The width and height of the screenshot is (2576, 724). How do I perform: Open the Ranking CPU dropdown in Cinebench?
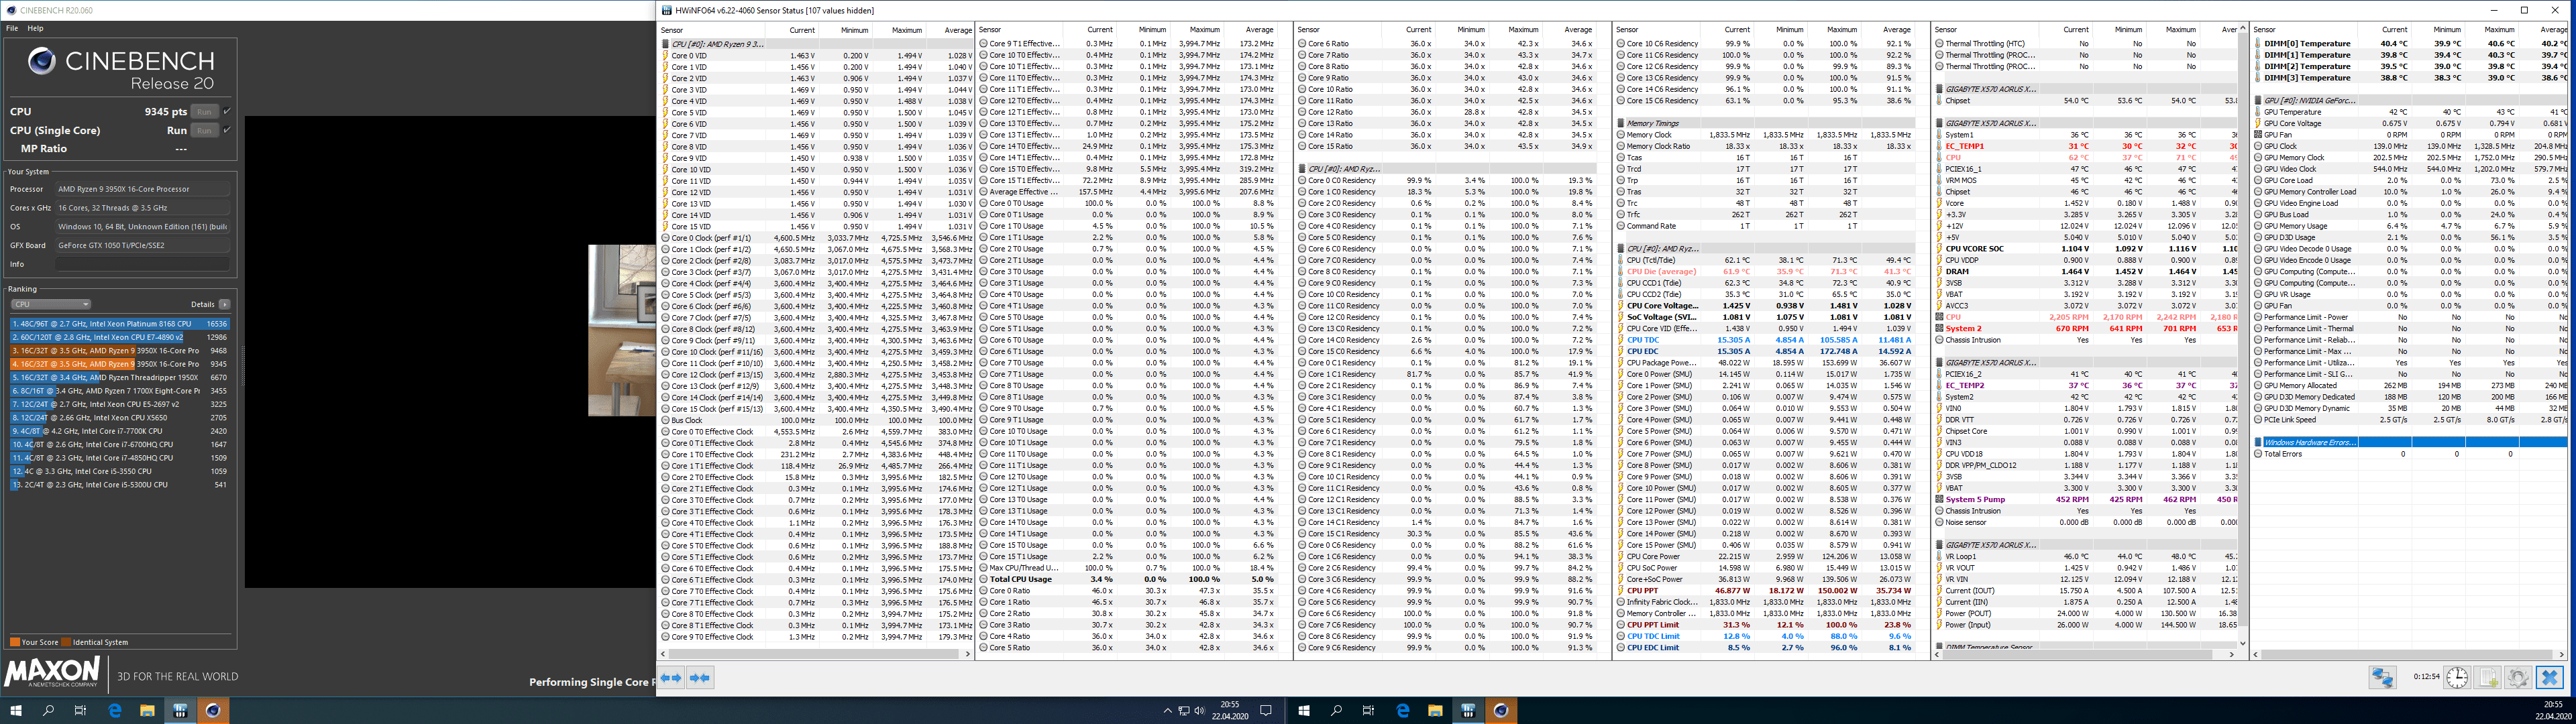pos(50,304)
